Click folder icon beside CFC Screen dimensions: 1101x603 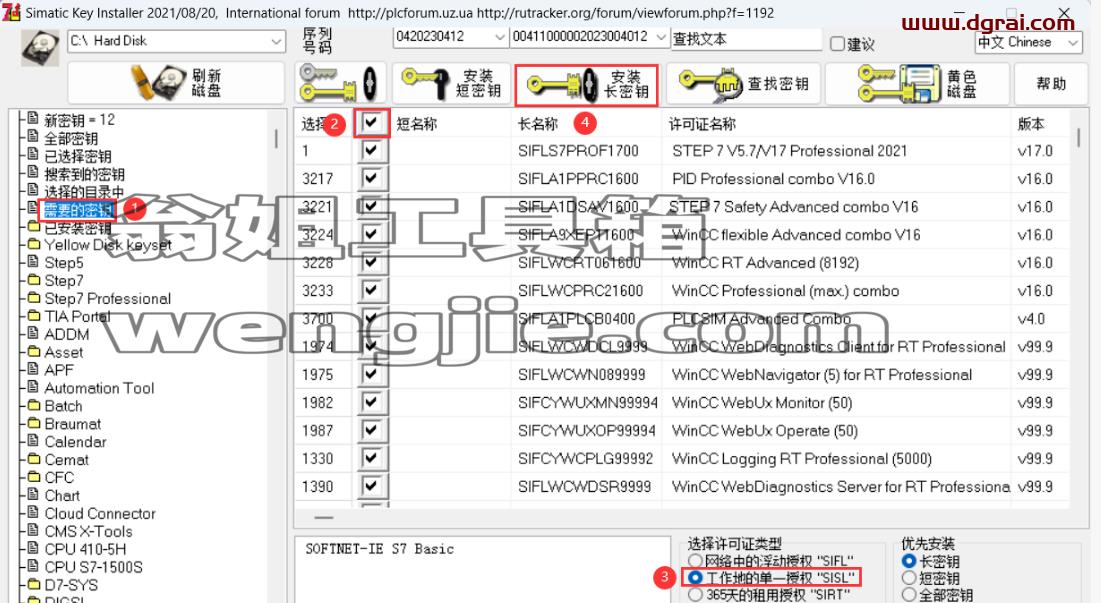[33, 477]
